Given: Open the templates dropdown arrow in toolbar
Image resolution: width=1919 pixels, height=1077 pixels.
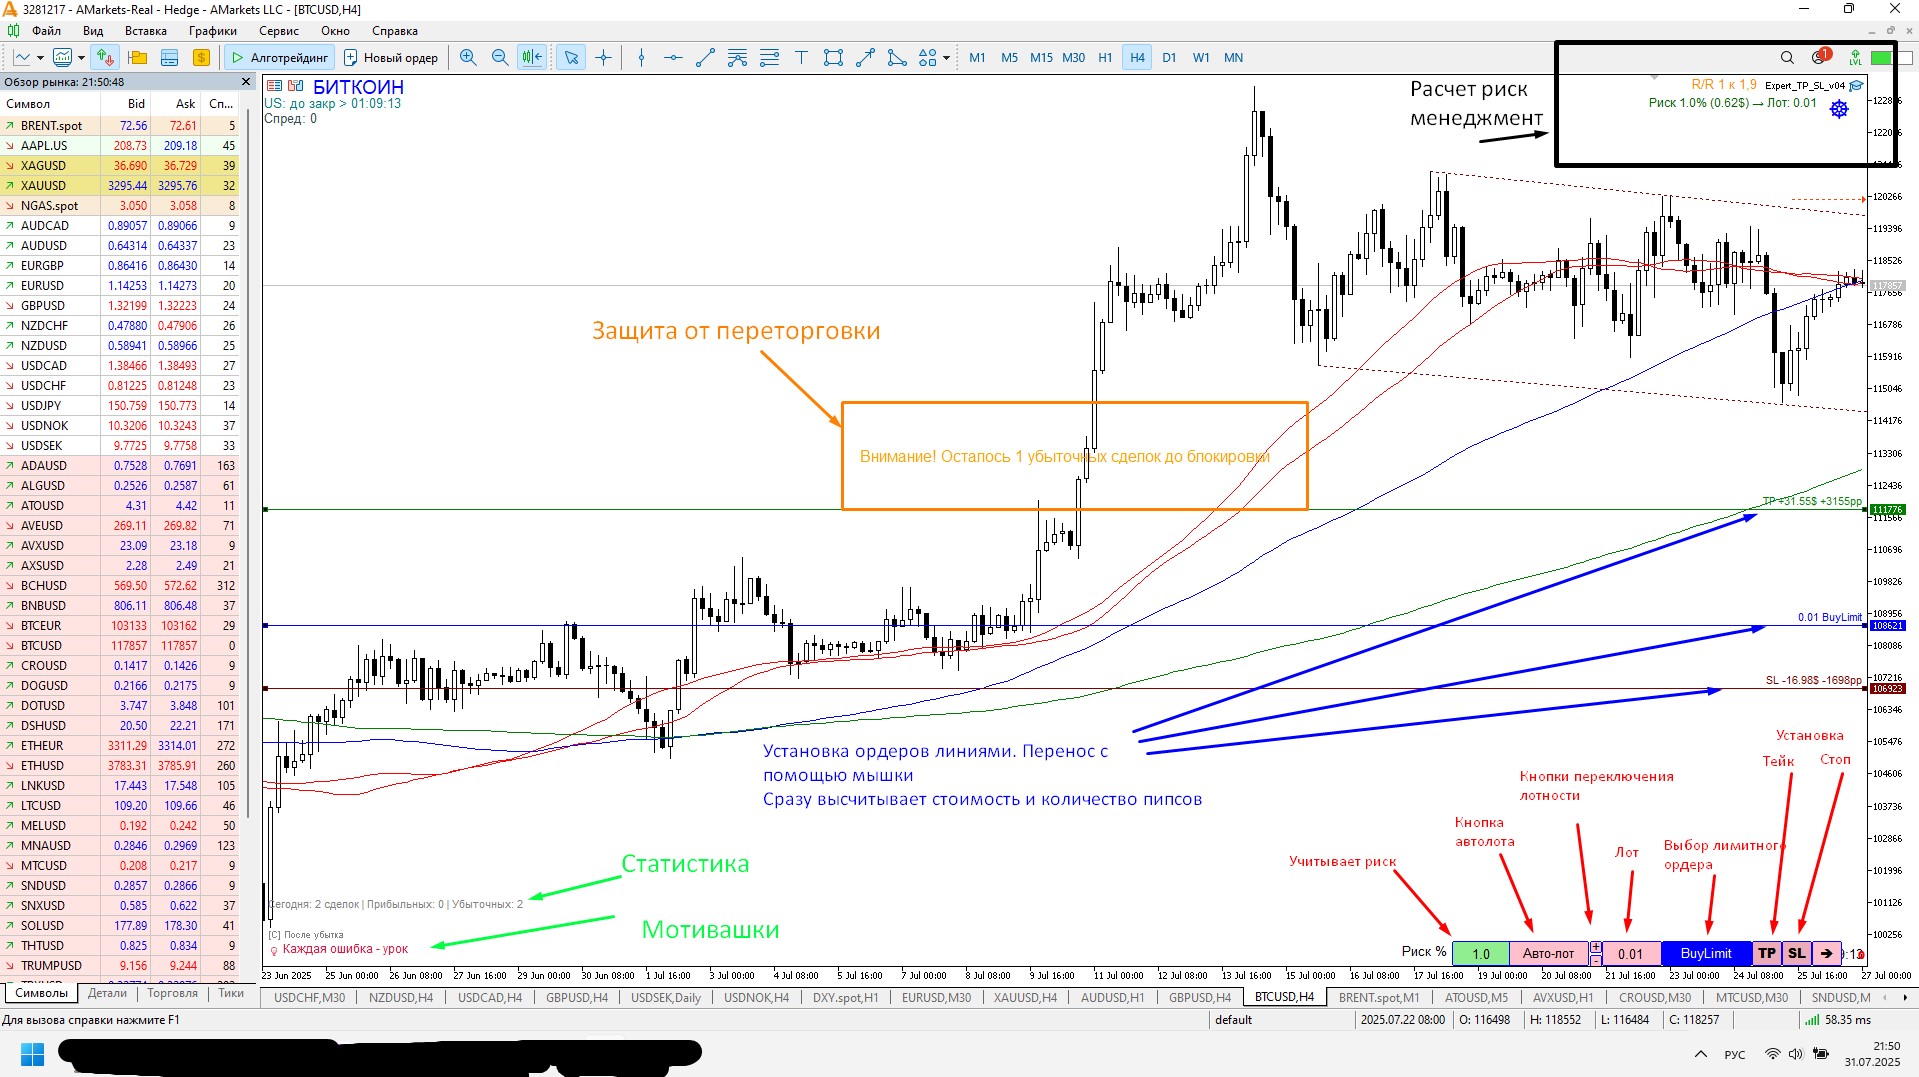Looking at the screenshot, I should point(81,58).
